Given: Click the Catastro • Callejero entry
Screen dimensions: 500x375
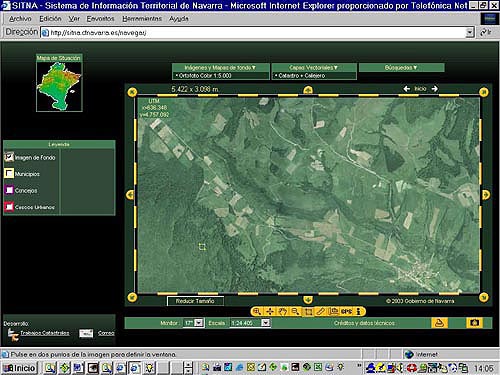Looking at the screenshot, I should pos(300,76).
